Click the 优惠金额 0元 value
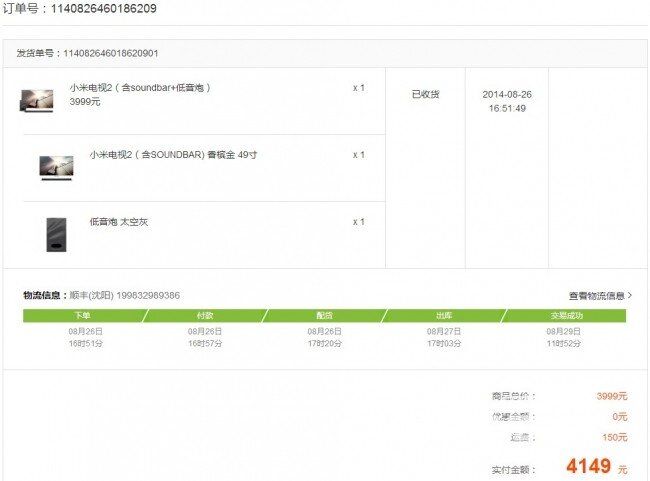Image resolution: width=650 pixels, height=481 pixels. pyautogui.click(x=620, y=417)
